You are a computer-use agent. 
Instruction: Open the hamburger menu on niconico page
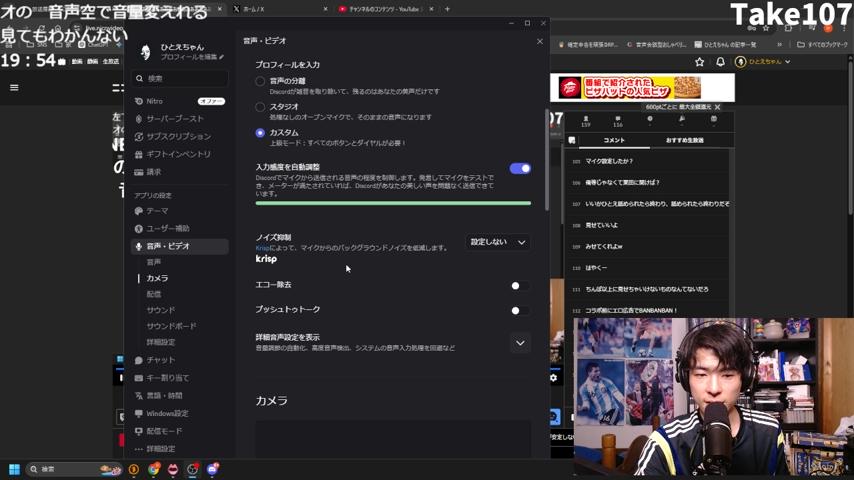click(14, 87)
